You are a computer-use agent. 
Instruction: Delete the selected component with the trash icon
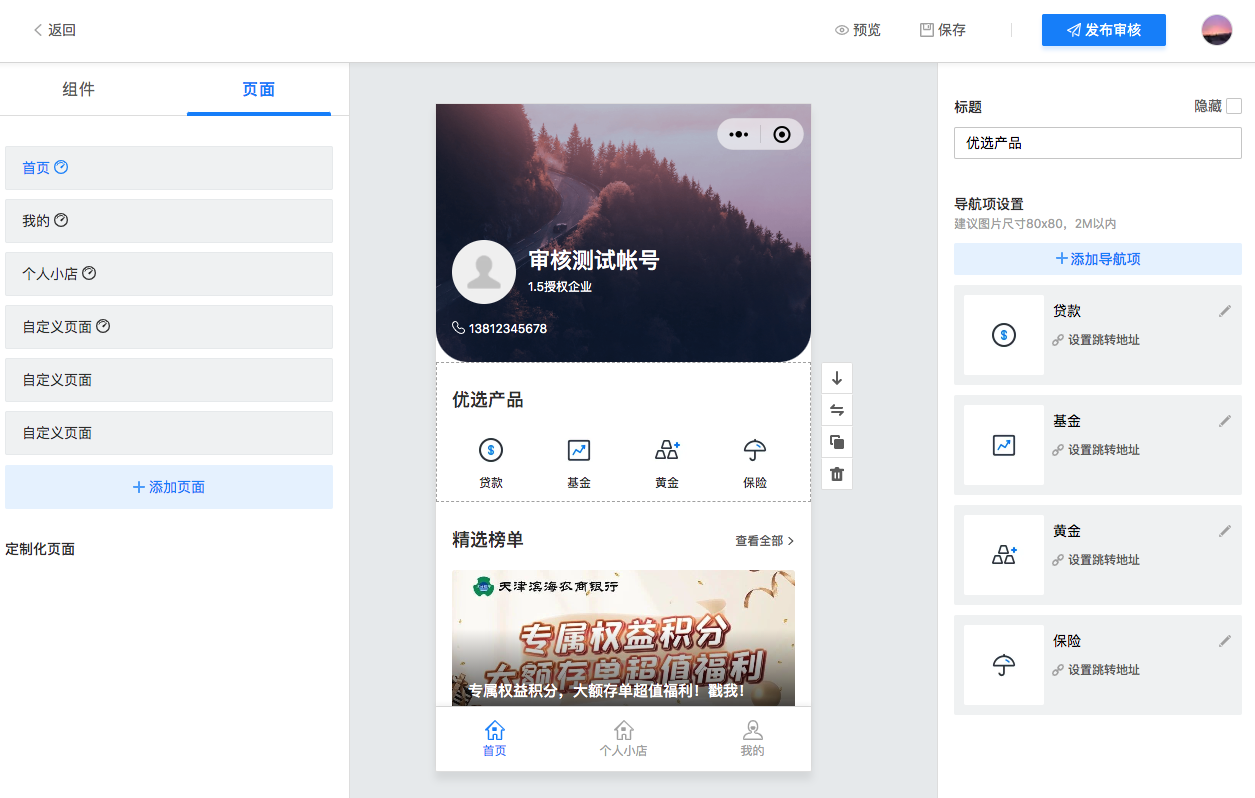click(x=837, y=474)
